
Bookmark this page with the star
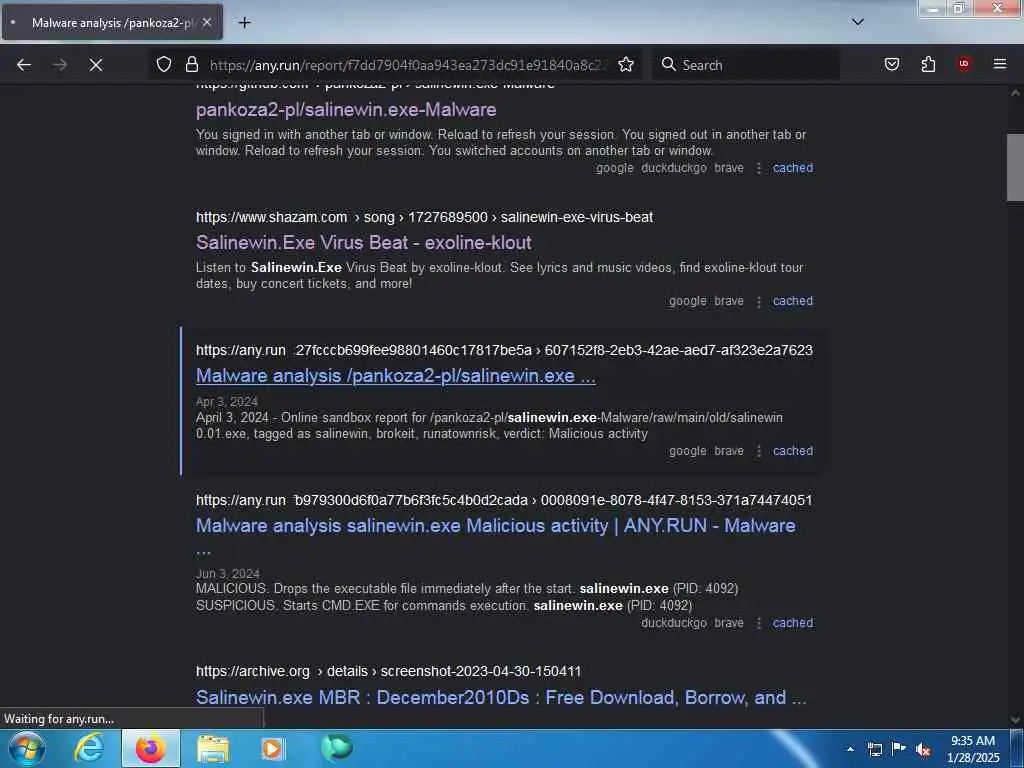coord(626,64)
